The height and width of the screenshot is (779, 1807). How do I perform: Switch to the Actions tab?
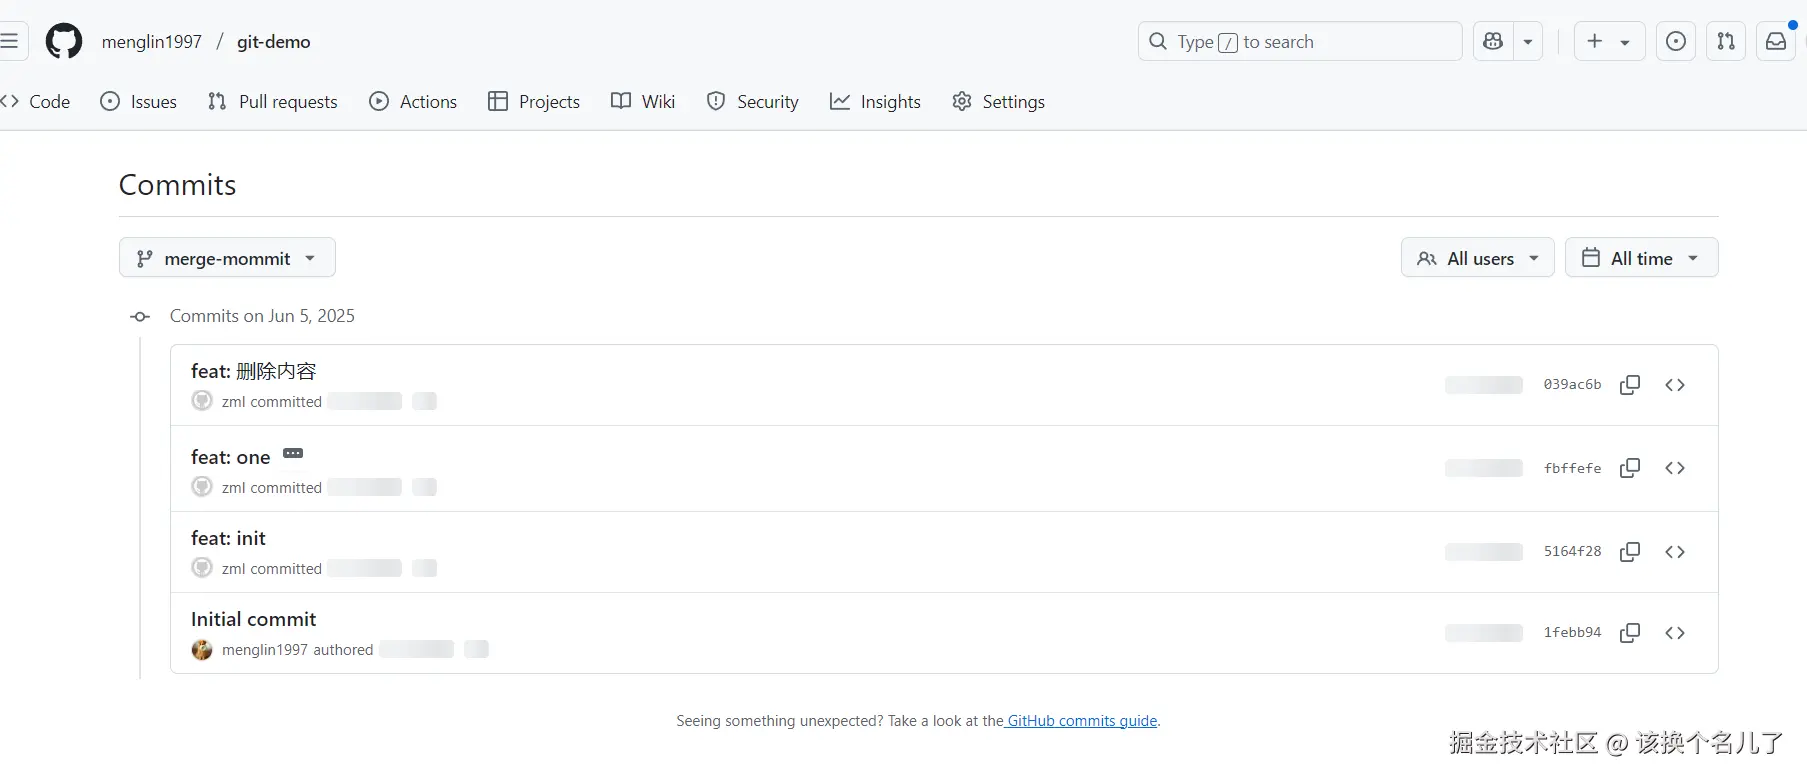pyautogui.click(x=413, y=101)
